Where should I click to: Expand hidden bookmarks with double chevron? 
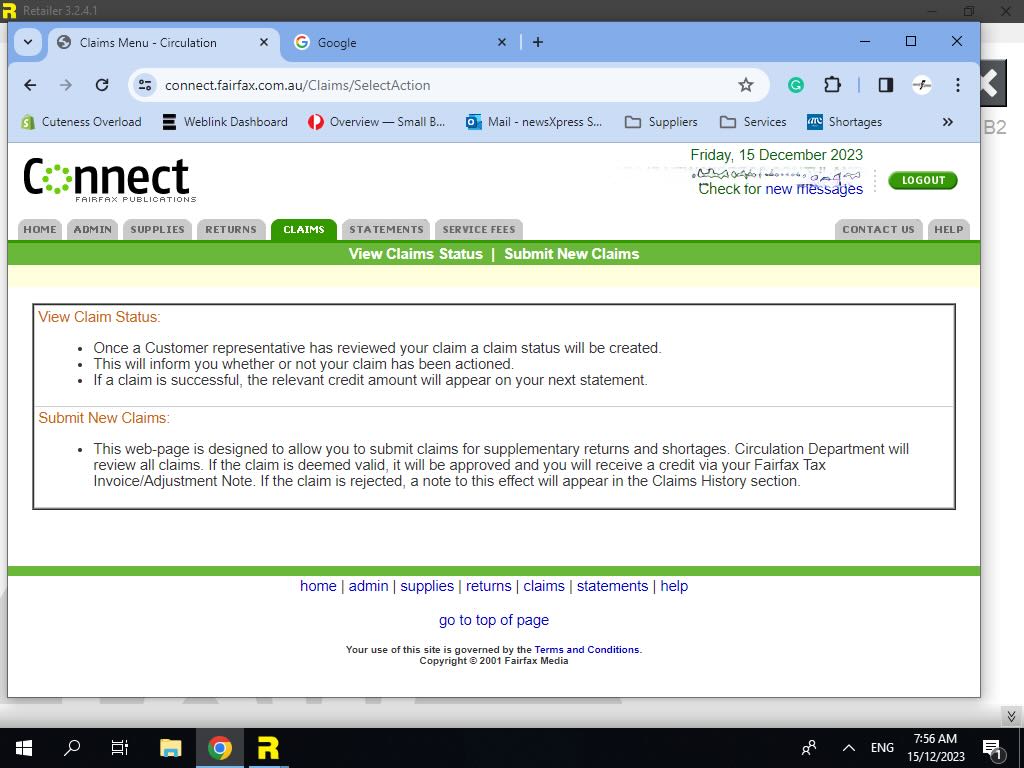(x=947, y=122)
